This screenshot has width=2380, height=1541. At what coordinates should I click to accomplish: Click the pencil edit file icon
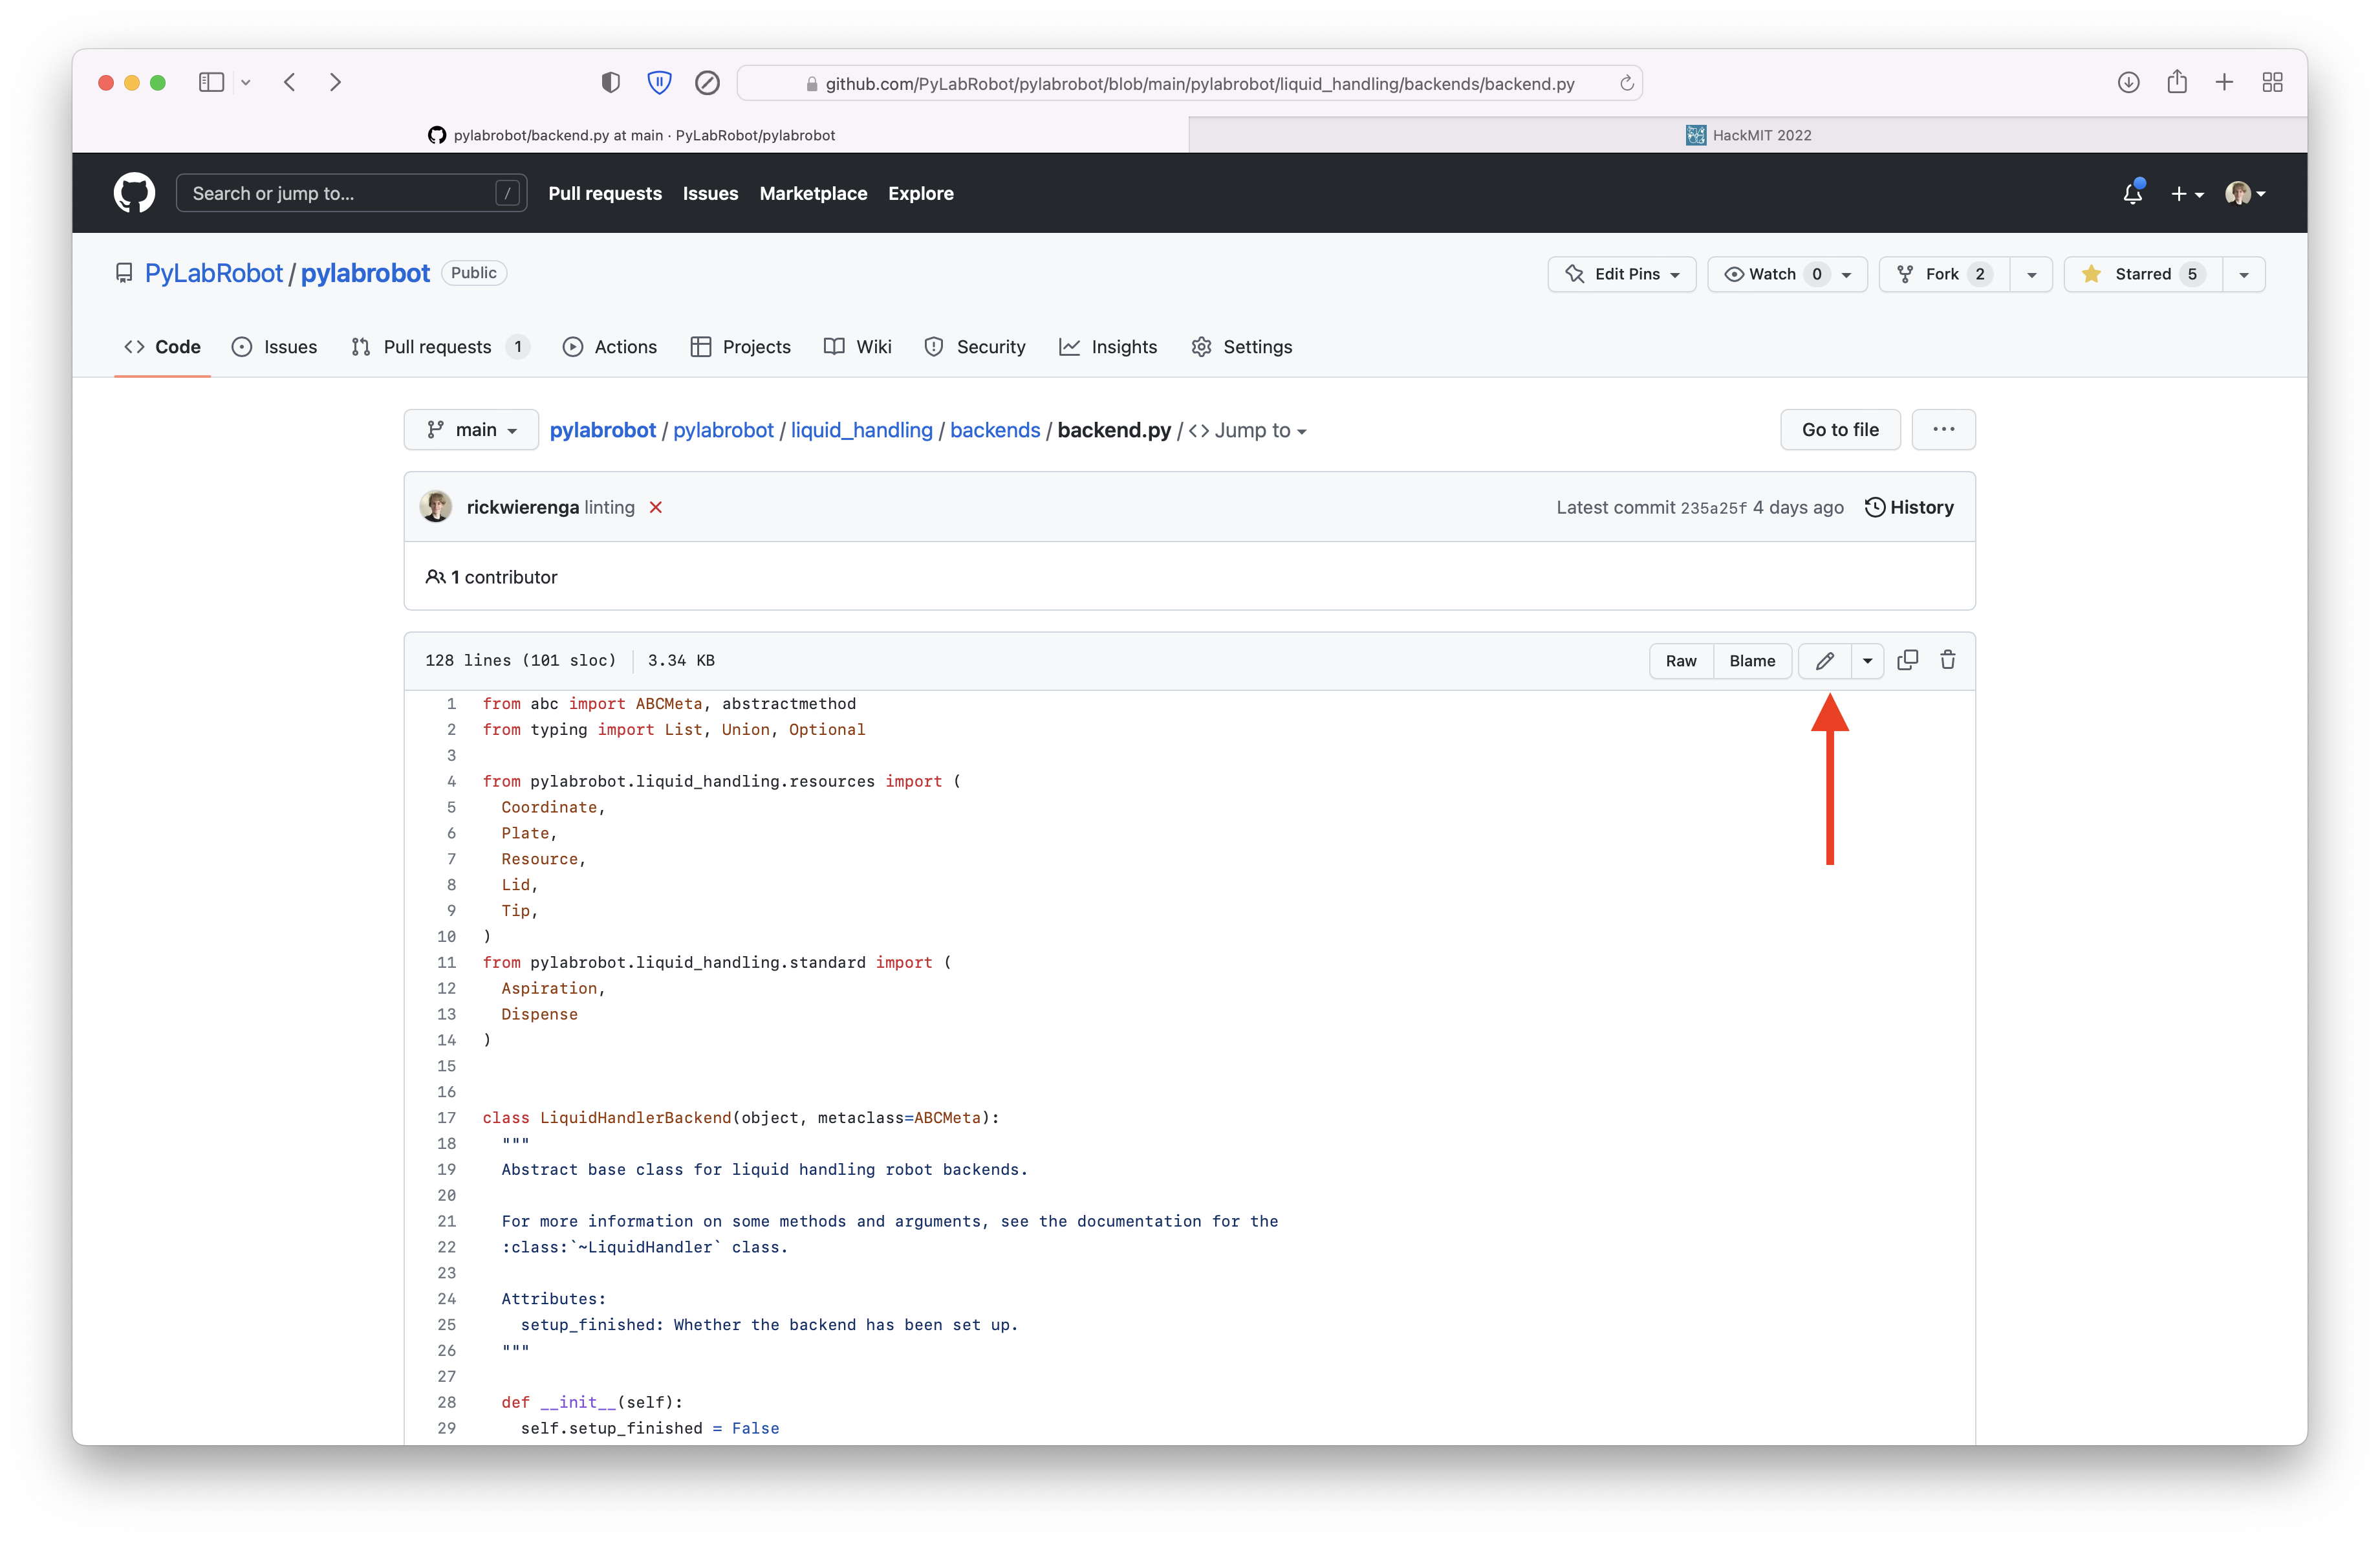(x=1824, y=661)
